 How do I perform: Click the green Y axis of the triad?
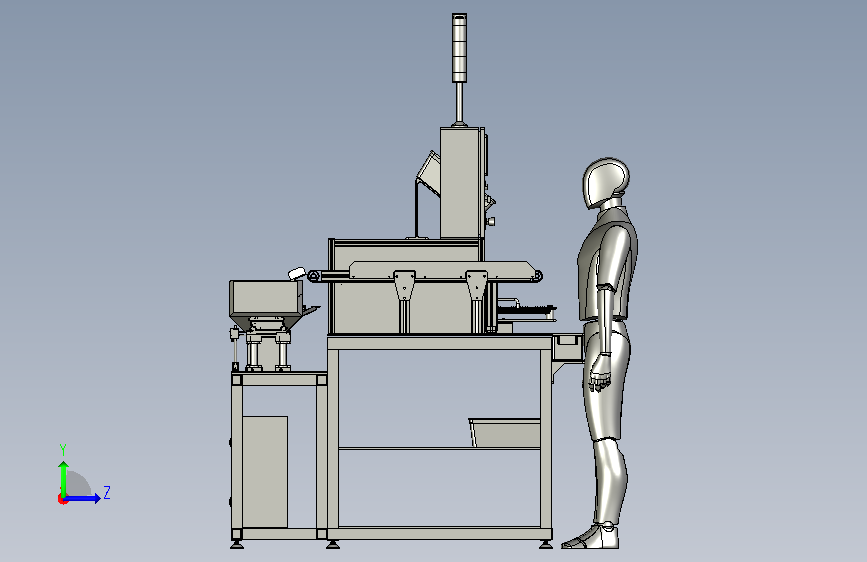[64, 478]
